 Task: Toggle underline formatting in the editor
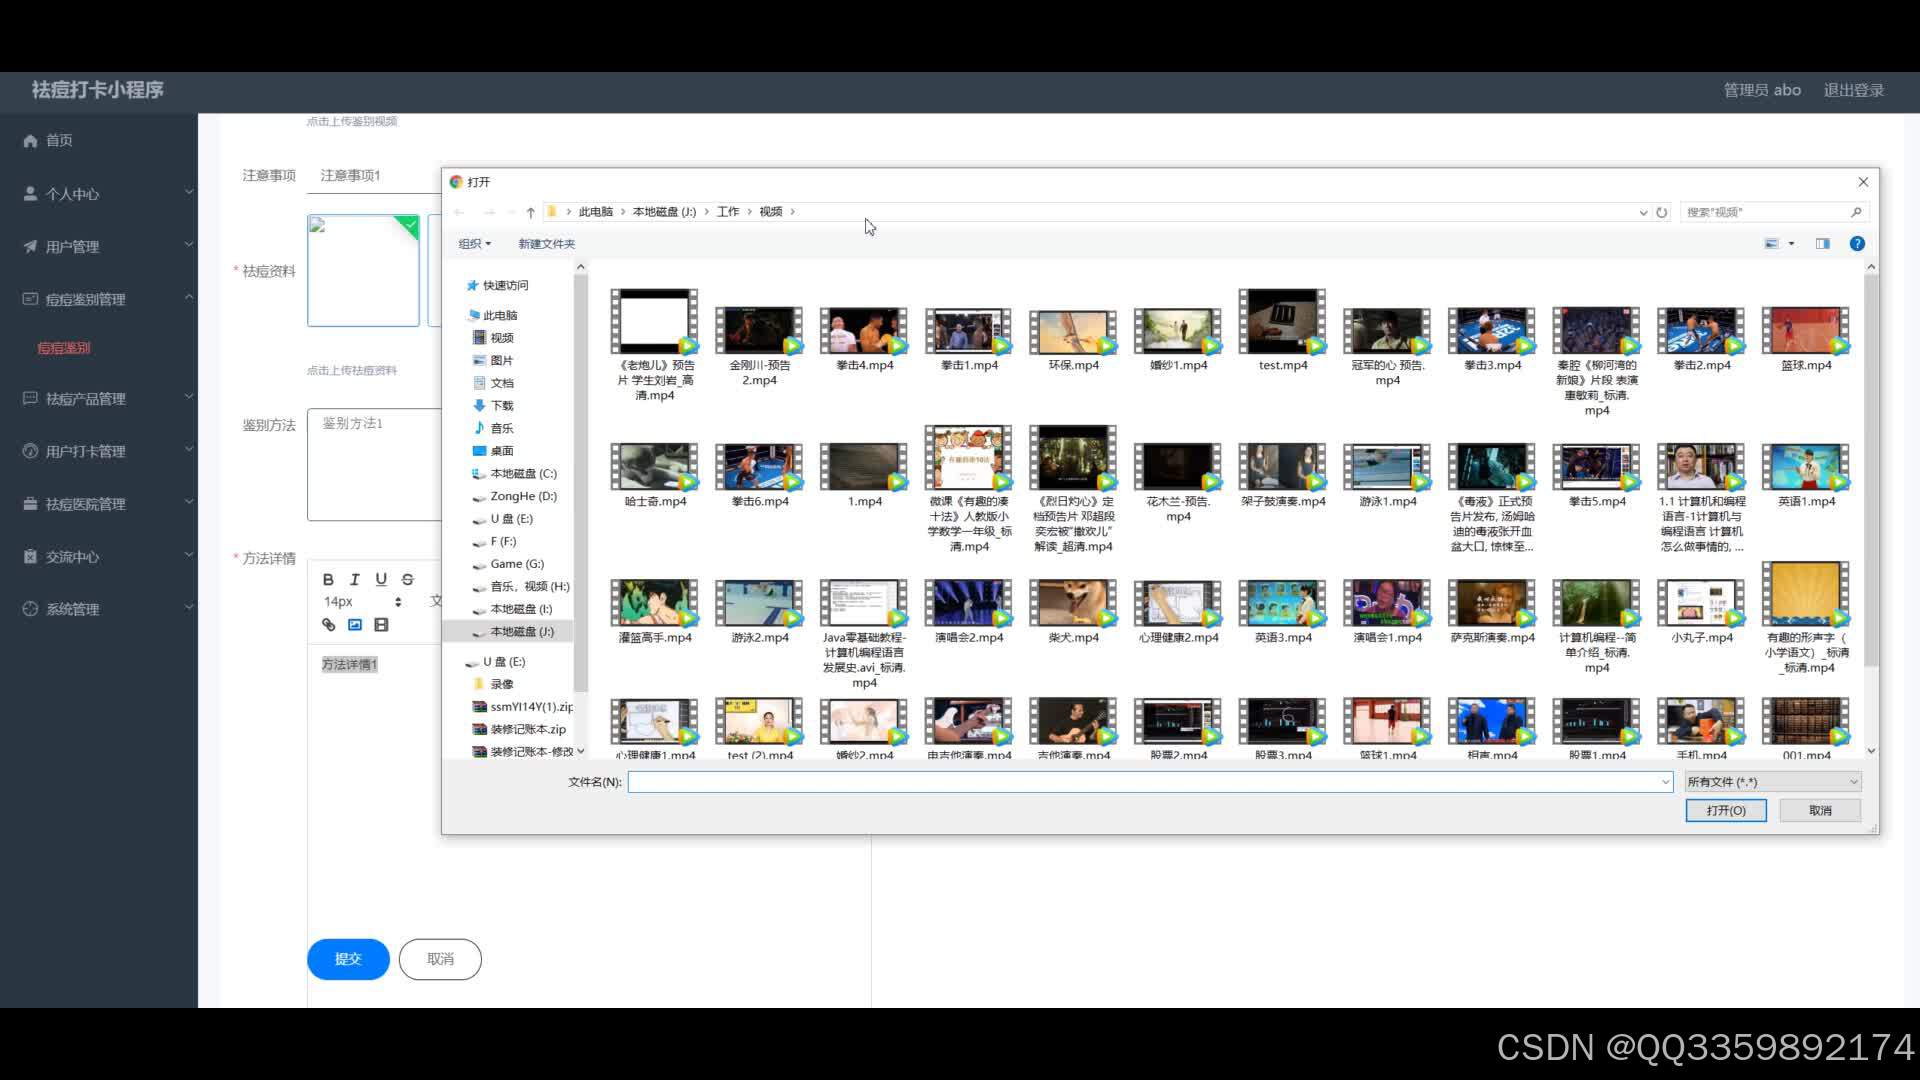pyautogui.click(x=381, y=579)
